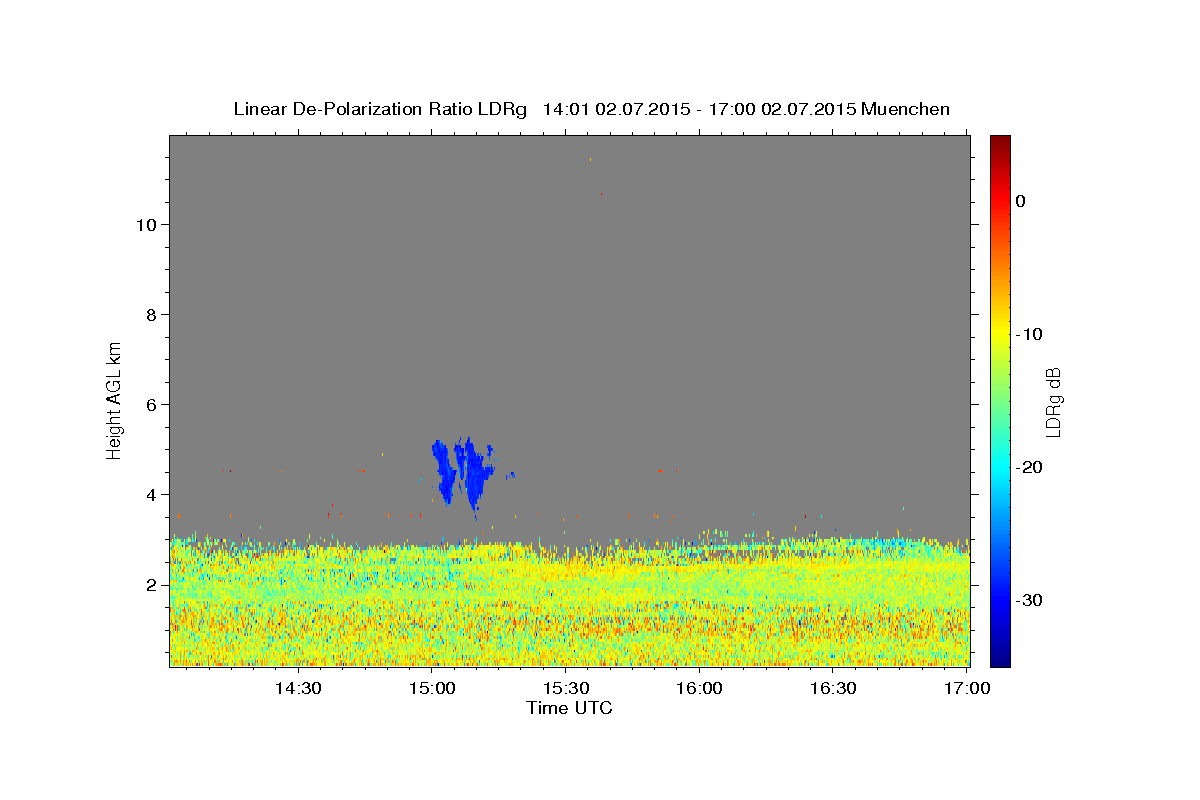This screenshot has height=800, width=1200.
Task: Click the blue cloud feature near 15:05
Action: click(462, 472)
